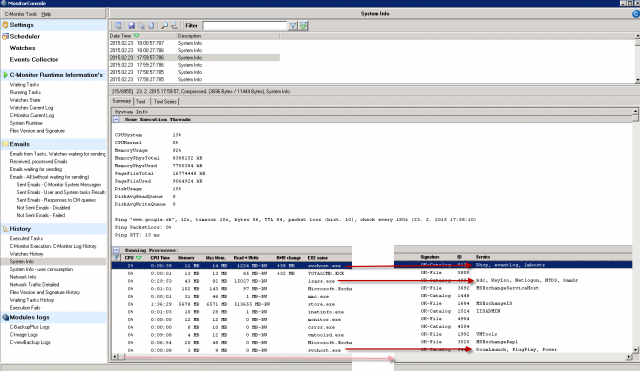
Task: Sort processes by Max Mem. column
Action: 215,258
